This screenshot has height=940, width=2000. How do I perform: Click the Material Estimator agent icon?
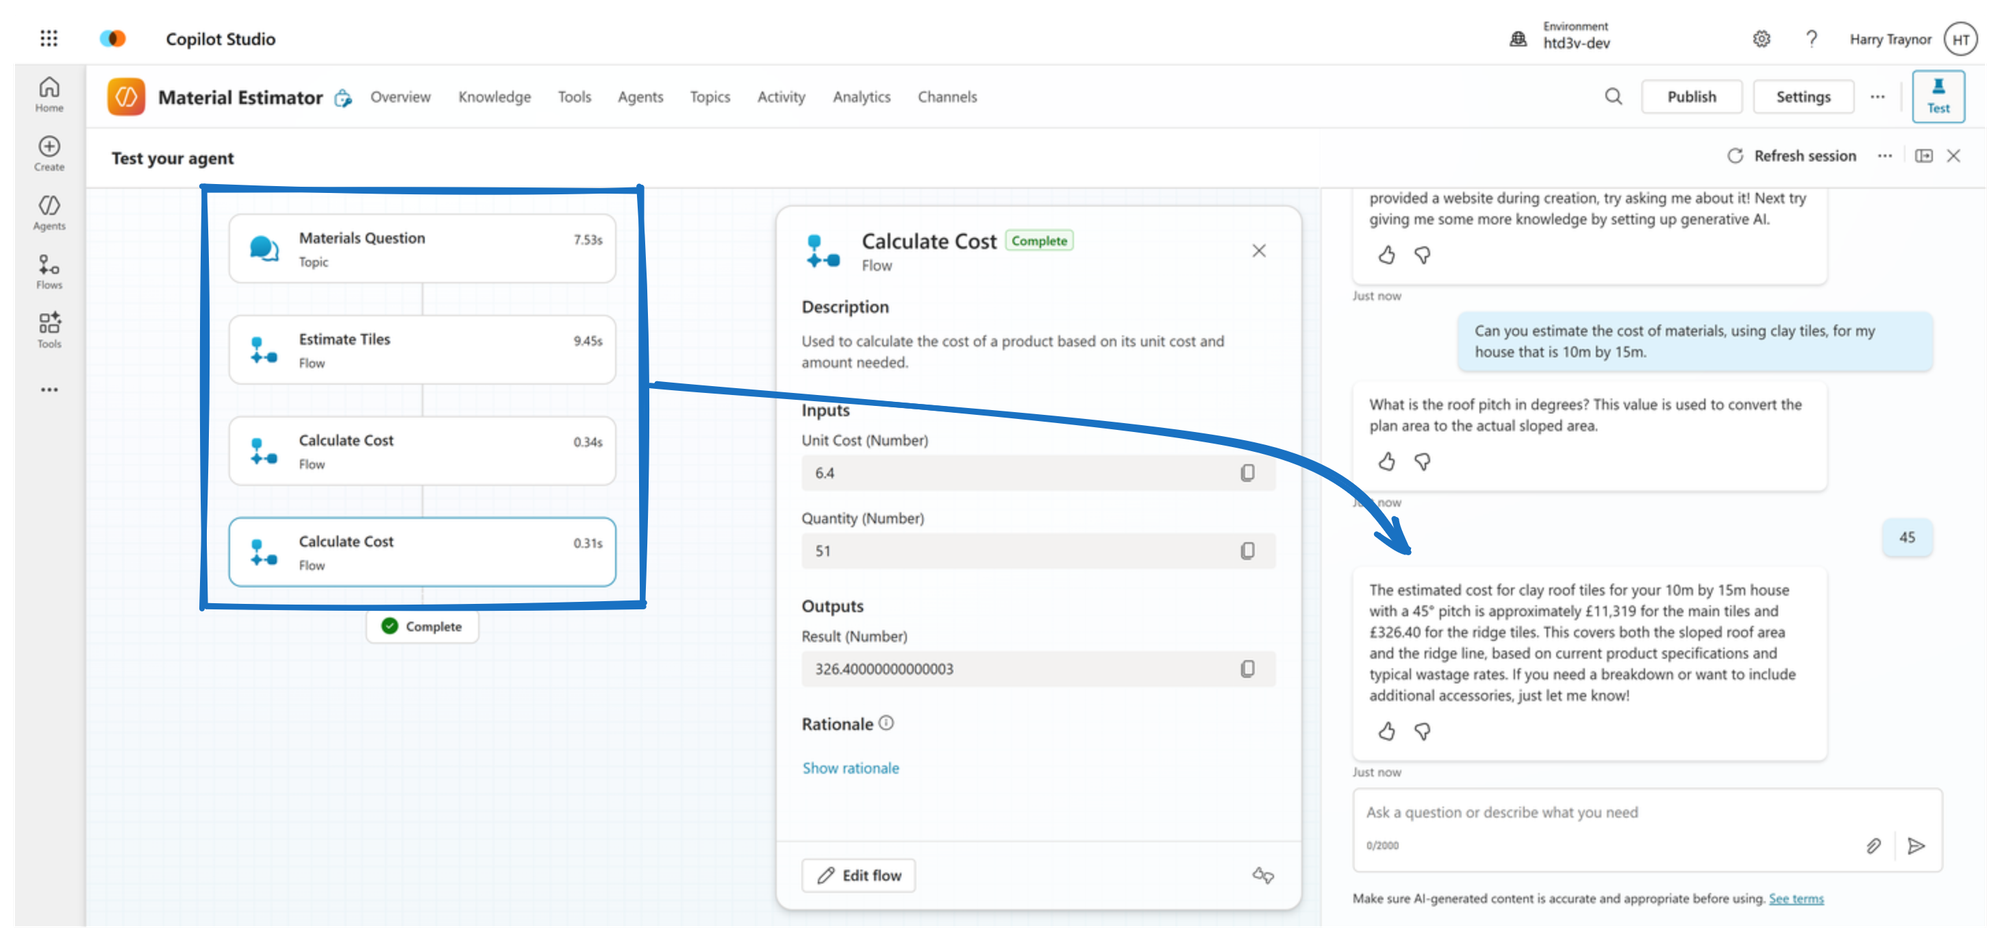(x=126, y=97)
